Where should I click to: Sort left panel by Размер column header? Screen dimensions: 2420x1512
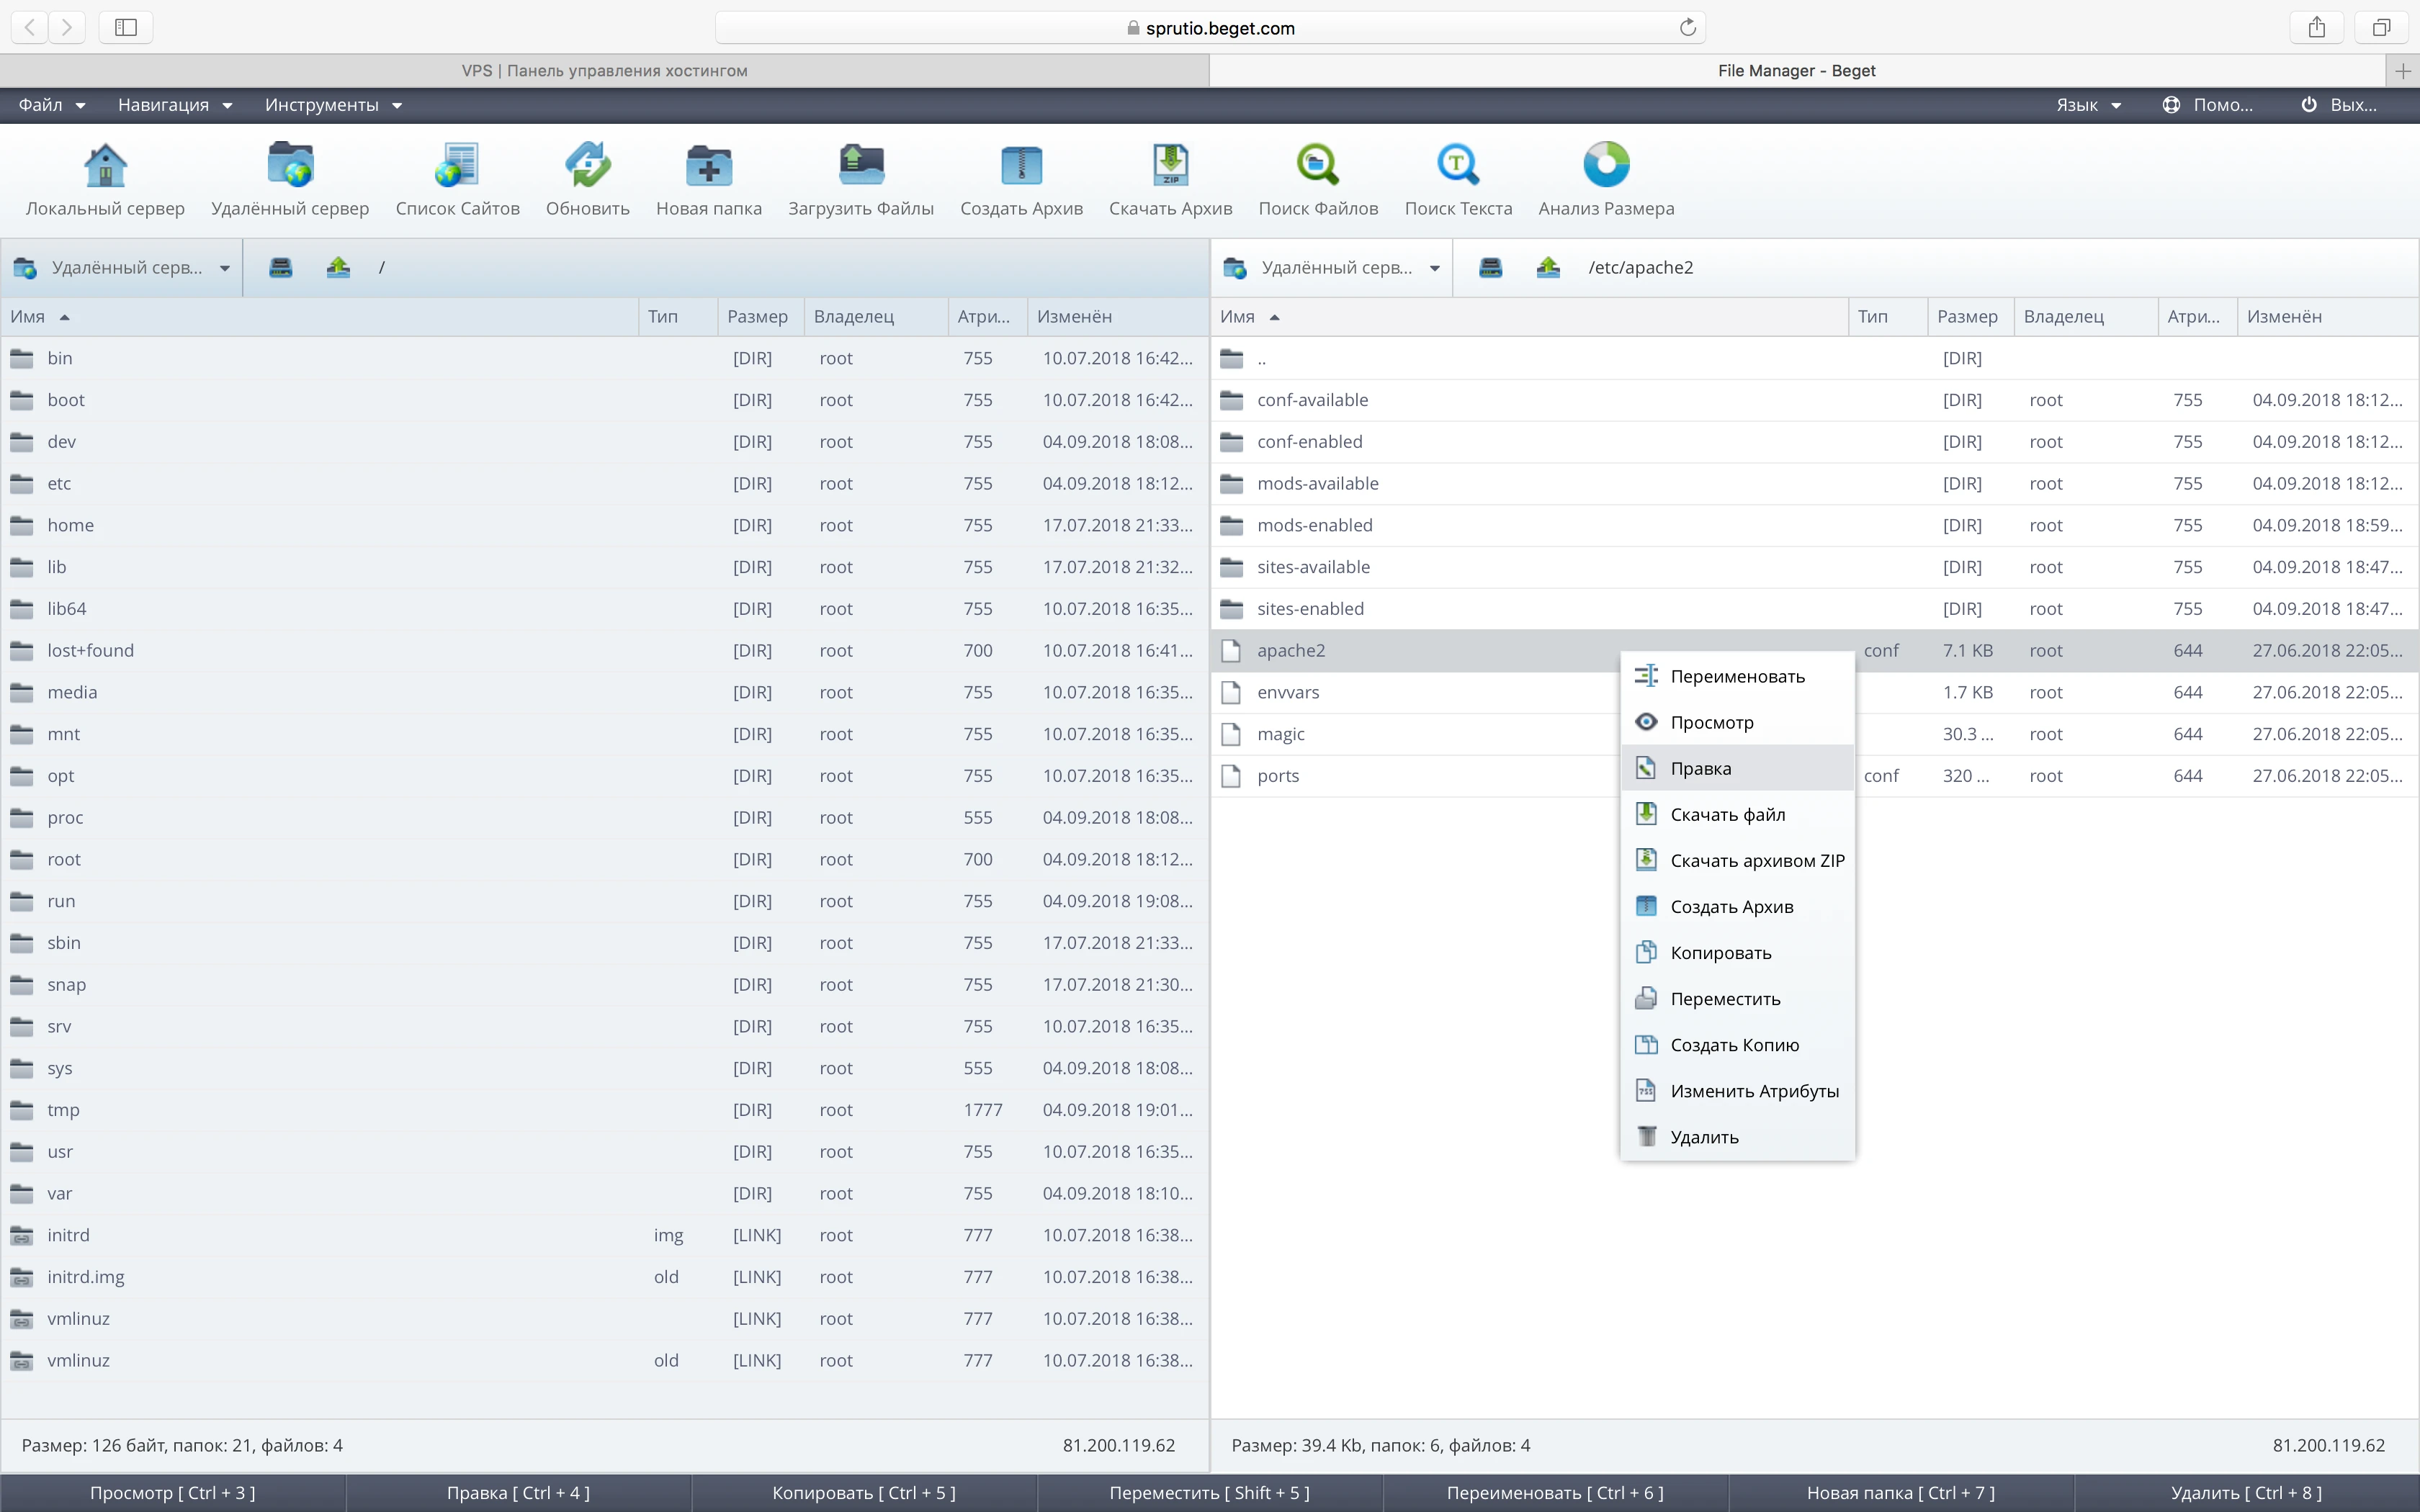tap(757, 317)
